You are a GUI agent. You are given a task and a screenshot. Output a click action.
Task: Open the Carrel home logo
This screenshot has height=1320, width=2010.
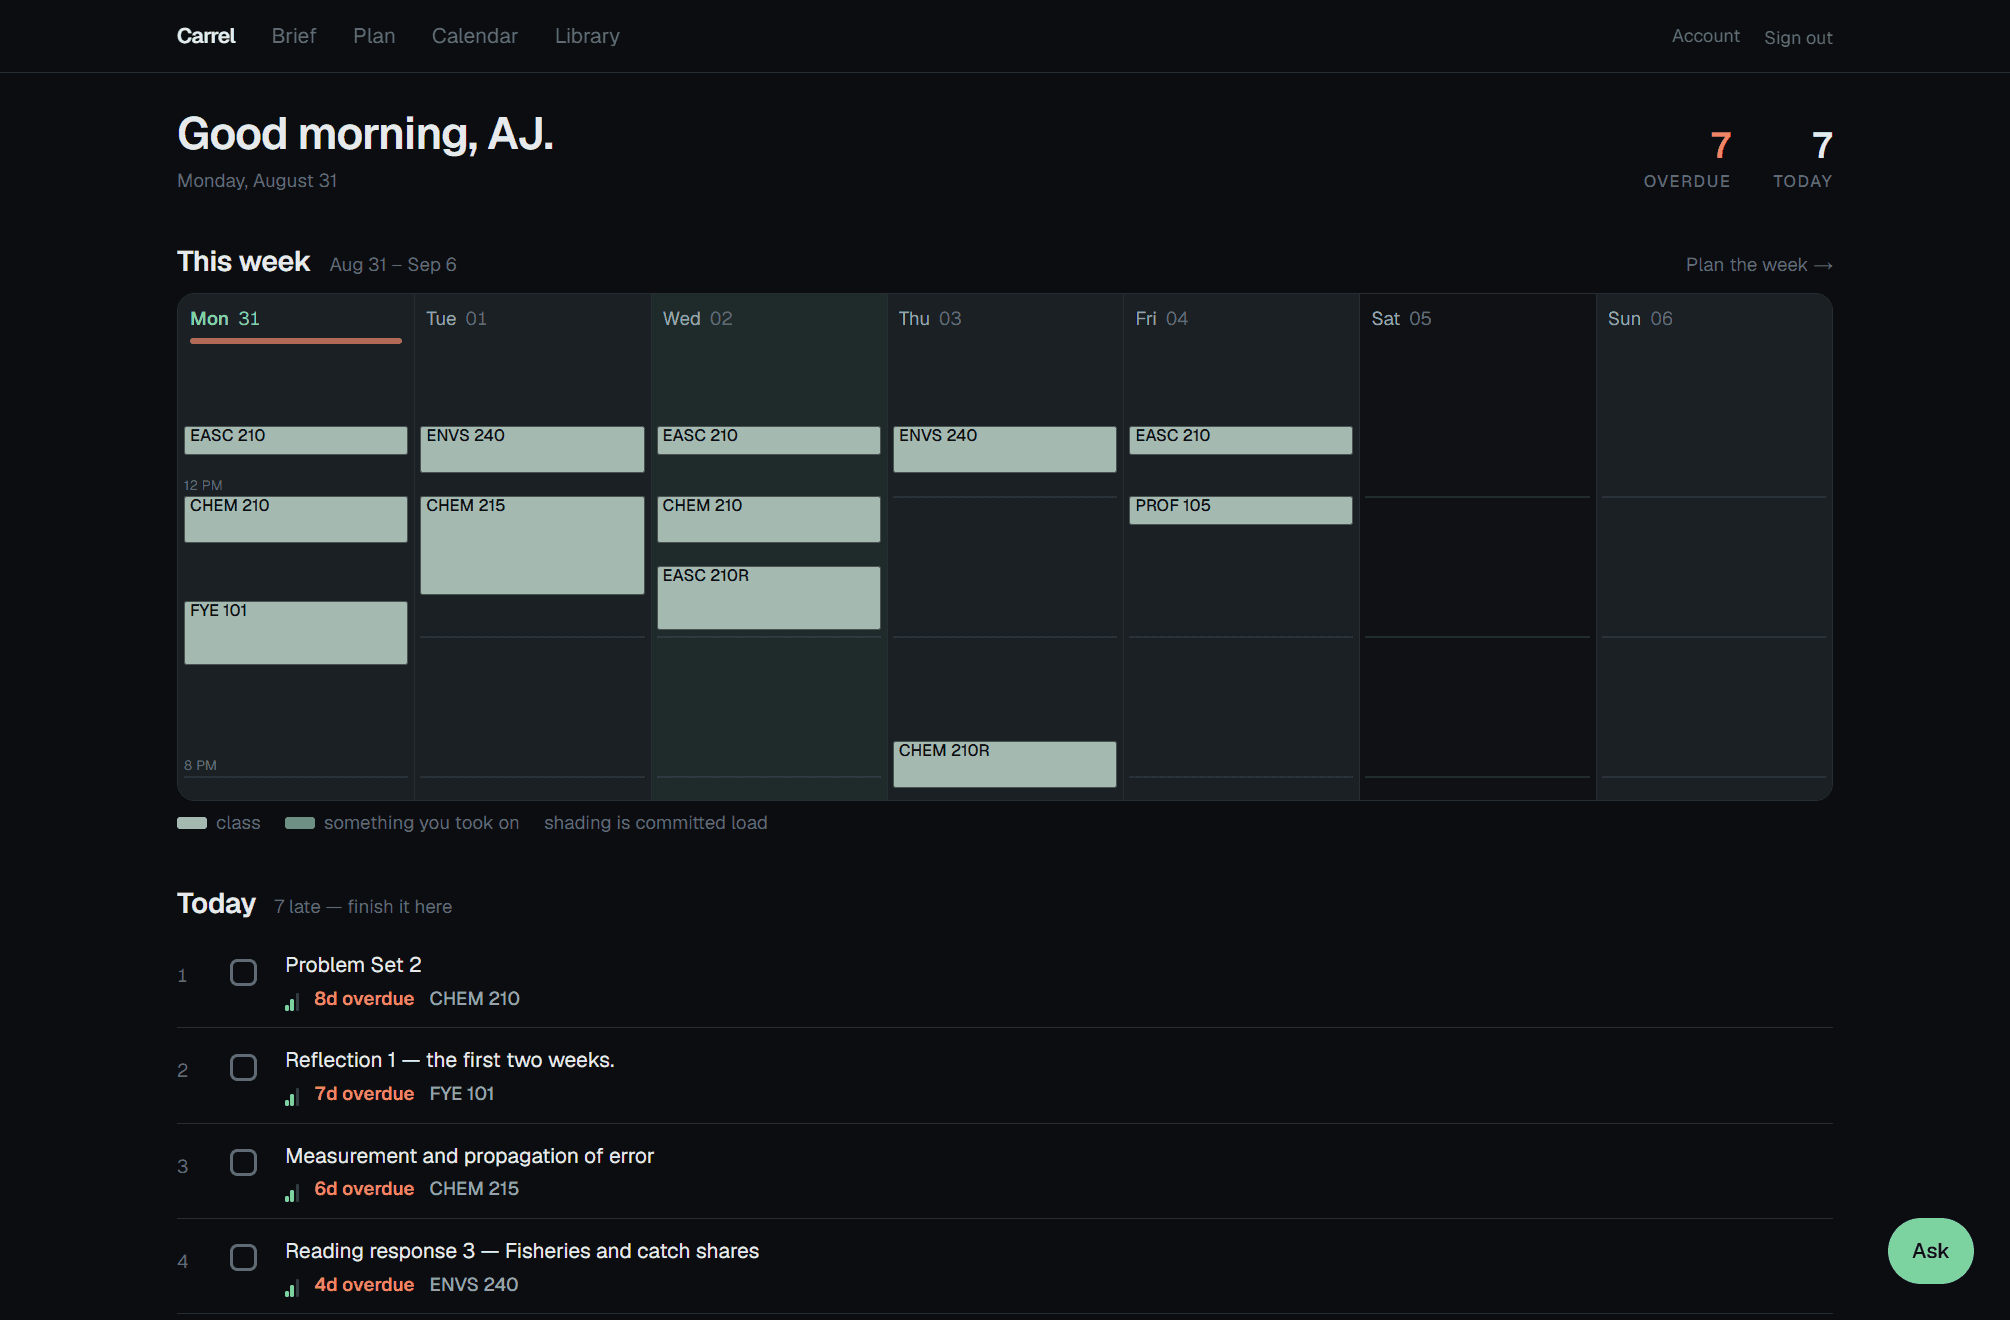pos(206,36)
